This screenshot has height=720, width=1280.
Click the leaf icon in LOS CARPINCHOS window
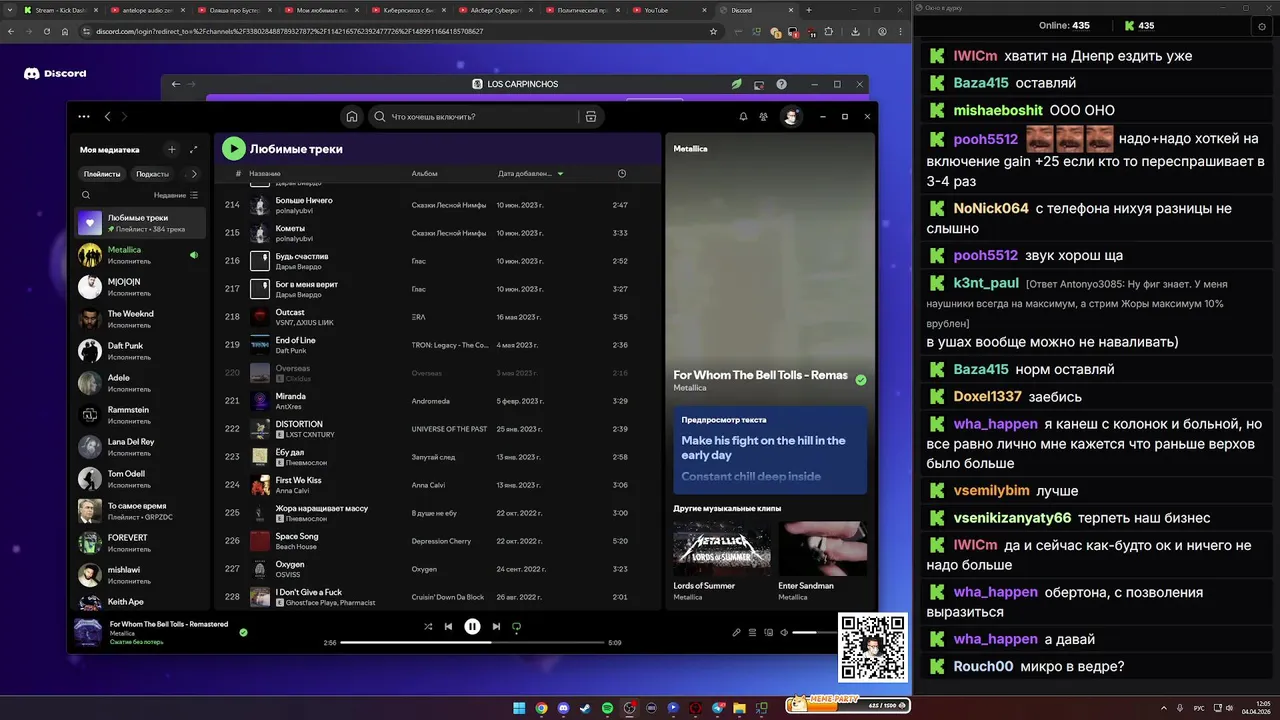(x=737, y=84)
